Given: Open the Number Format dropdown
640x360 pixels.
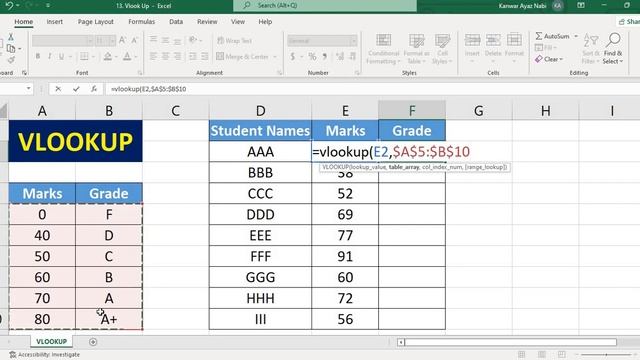Looking at the screenshot, I should [x=353, y=40].
